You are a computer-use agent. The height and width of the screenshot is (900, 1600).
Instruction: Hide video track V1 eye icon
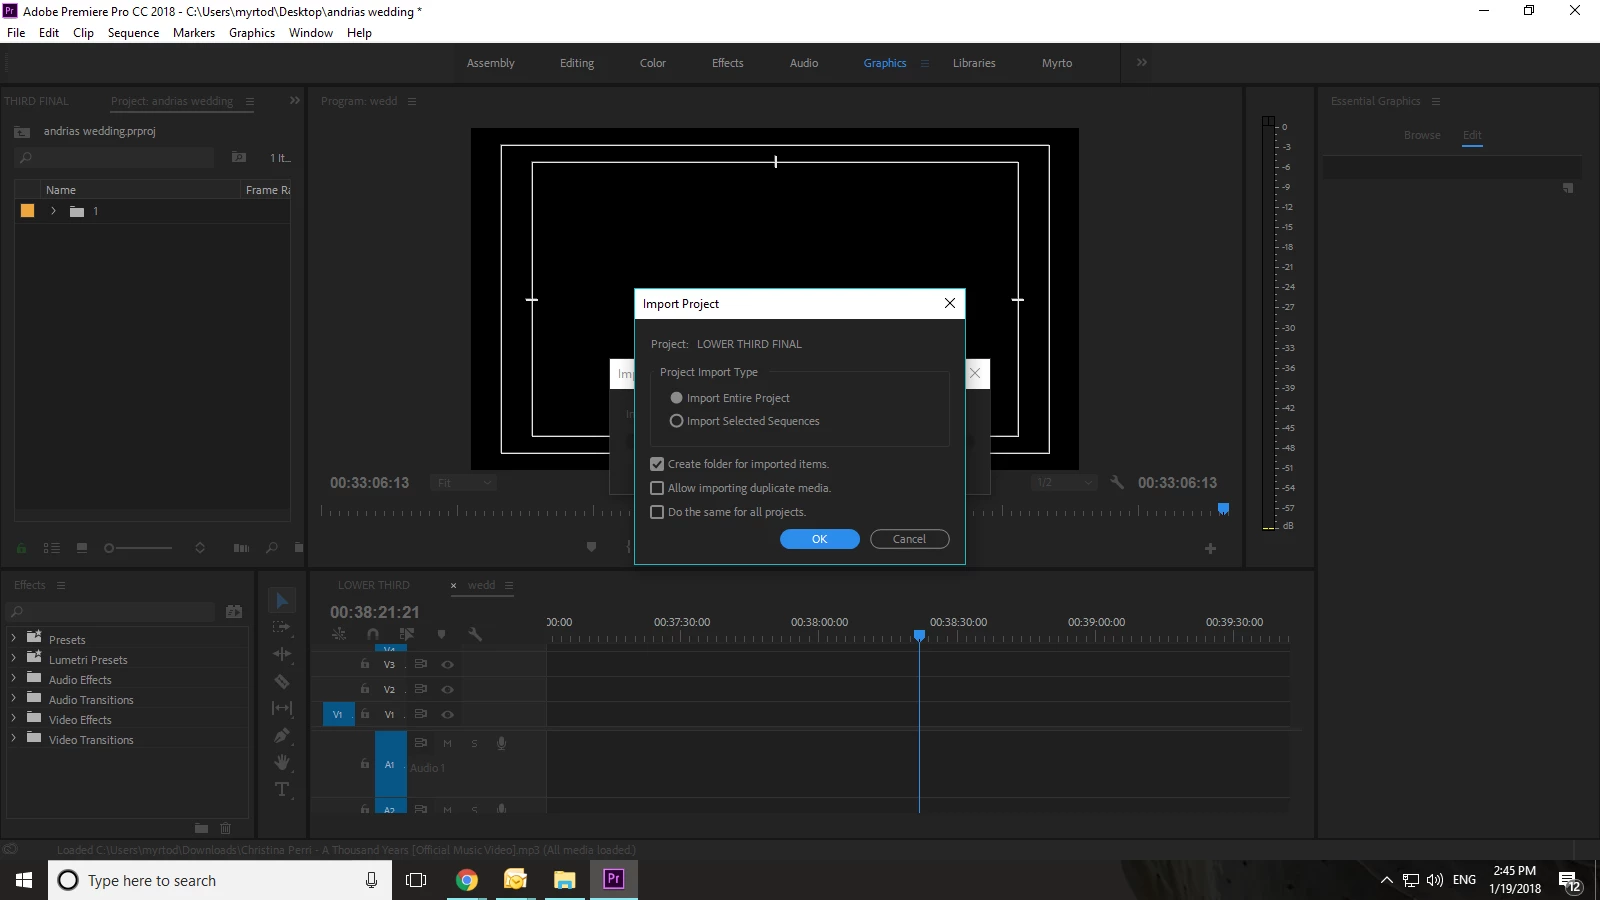pyautogui.click(x=448, y=714)
